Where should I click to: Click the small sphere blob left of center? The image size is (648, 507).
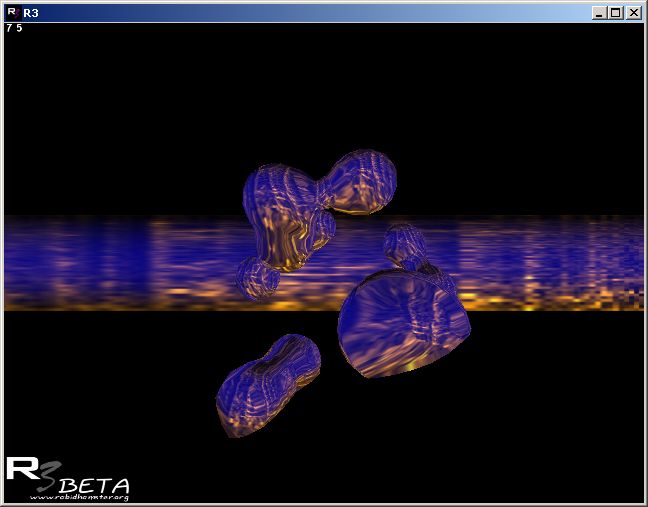[x=257, y=278]
